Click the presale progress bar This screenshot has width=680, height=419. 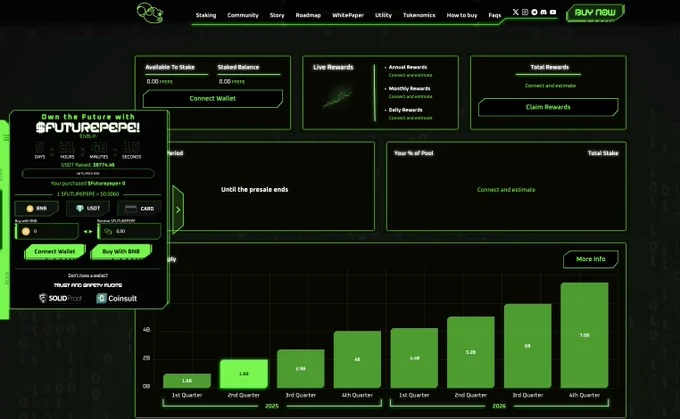88,173
